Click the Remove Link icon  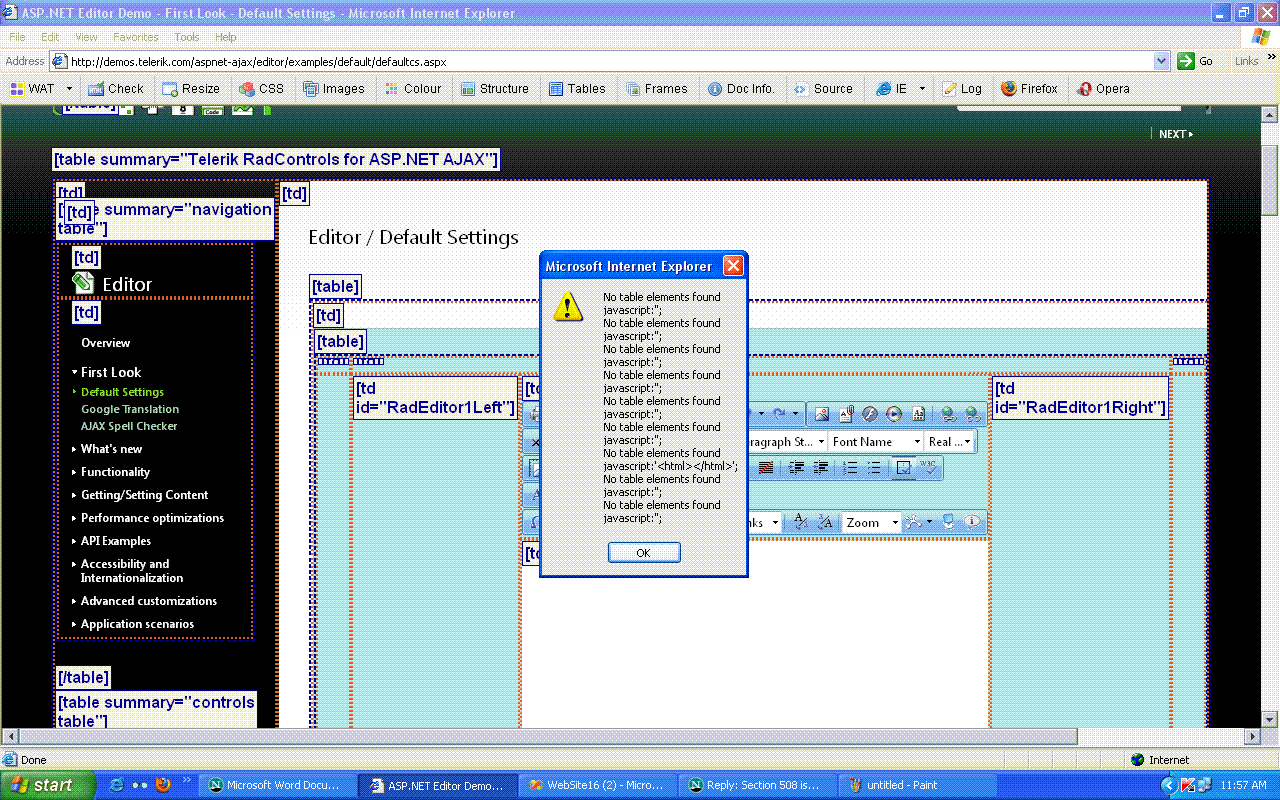971,414
